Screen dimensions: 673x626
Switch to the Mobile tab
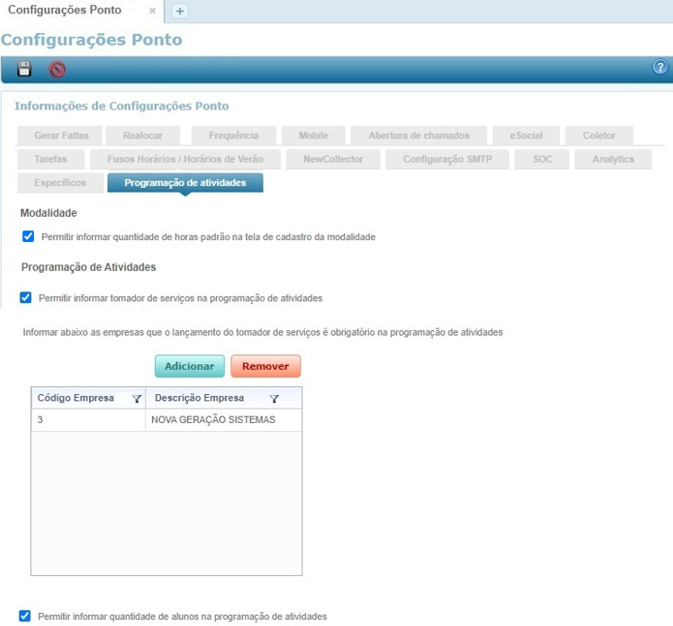(x=313, y=135)
